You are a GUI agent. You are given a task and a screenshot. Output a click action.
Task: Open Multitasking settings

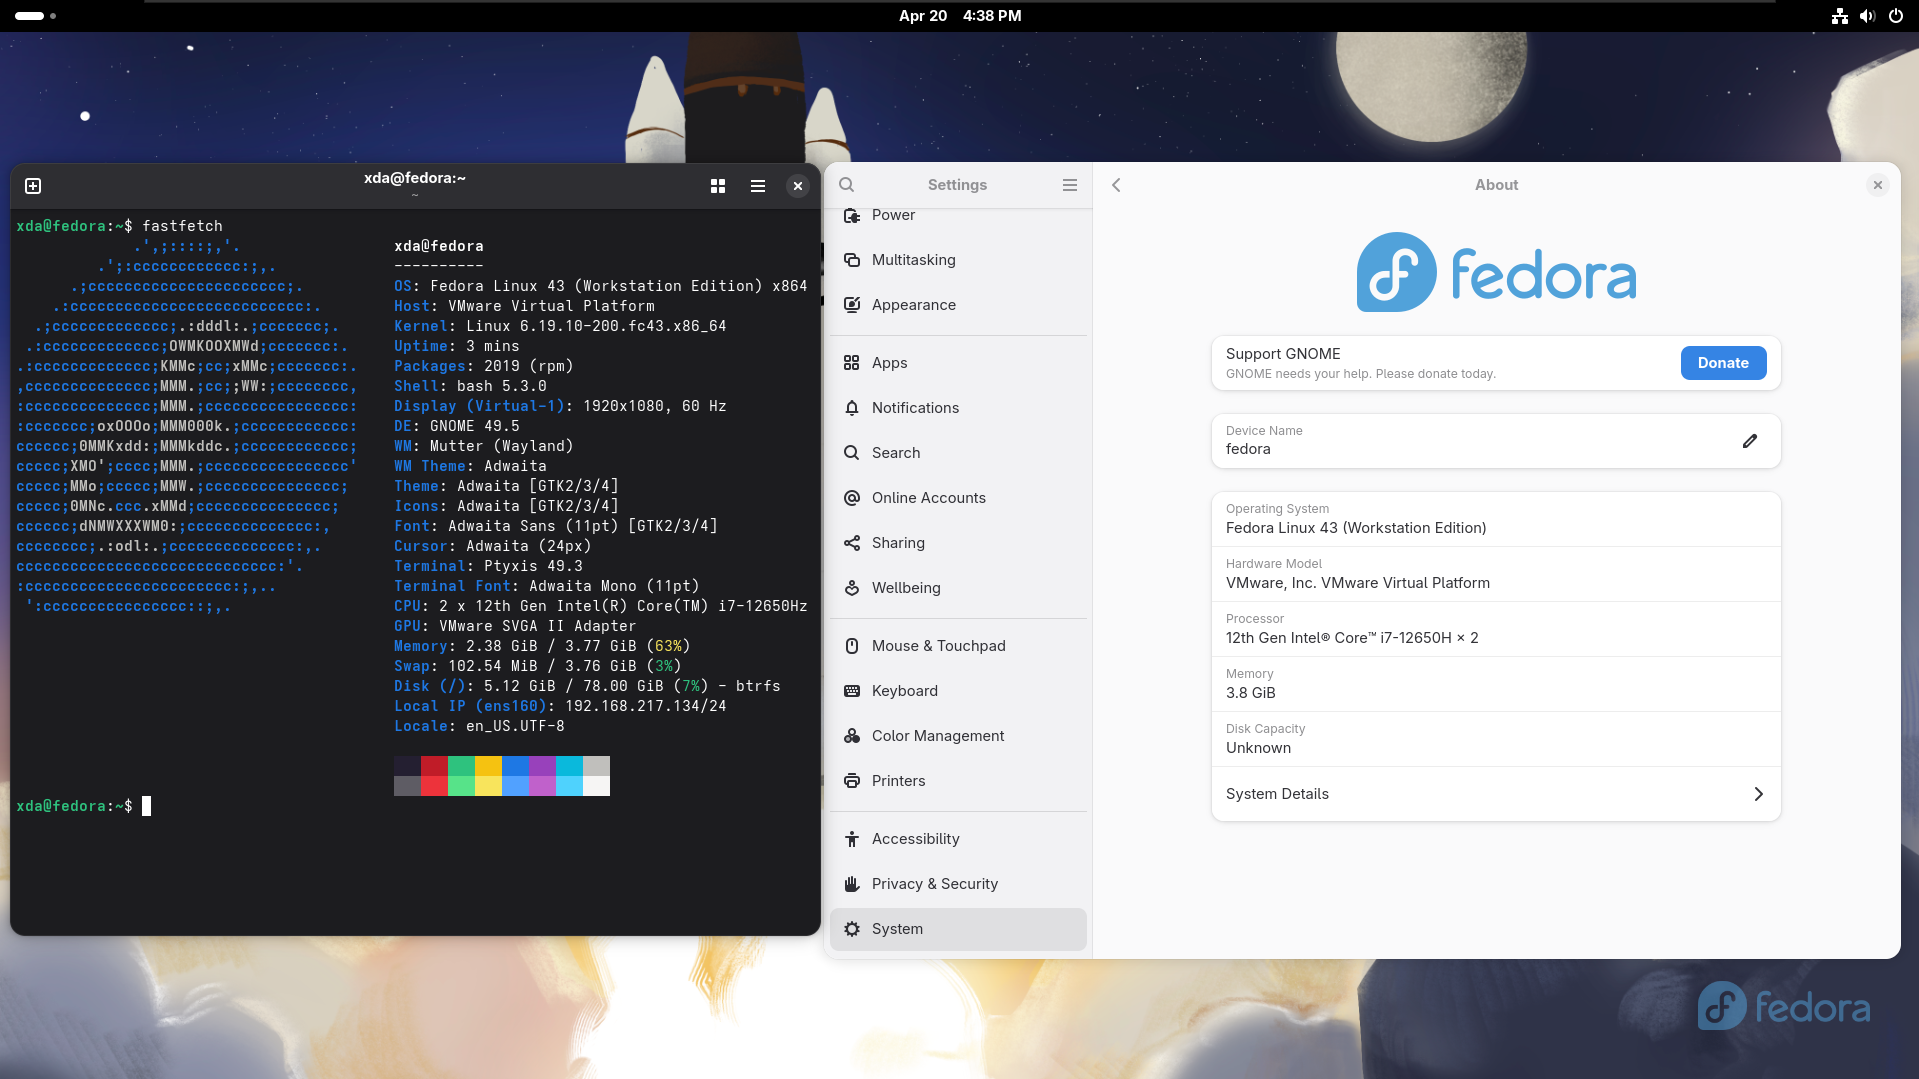[x=958, y=260]
